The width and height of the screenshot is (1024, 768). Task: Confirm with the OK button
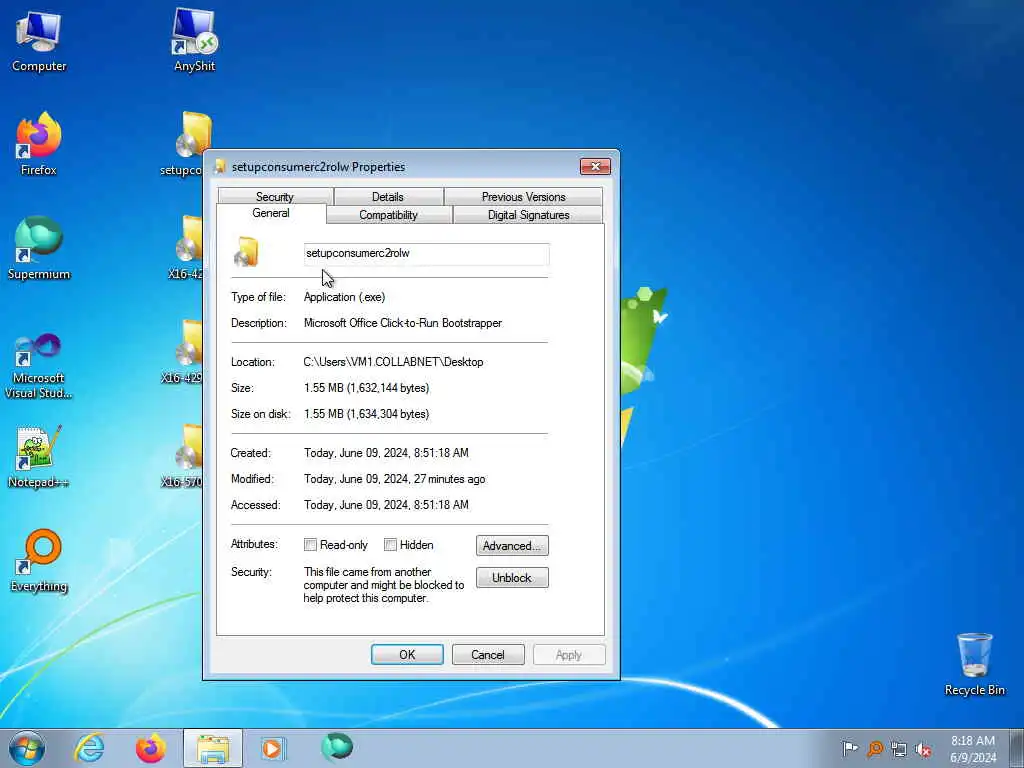click(x=408, y=654)
